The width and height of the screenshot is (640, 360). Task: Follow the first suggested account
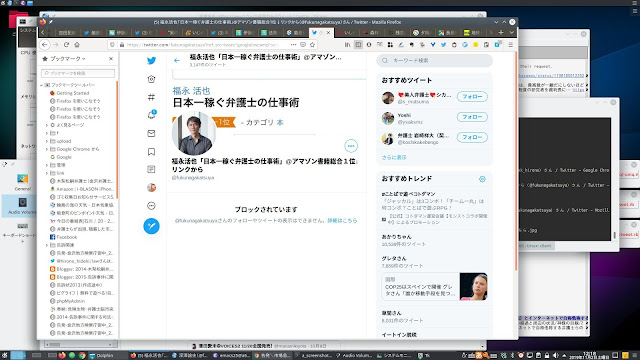click(472, 97)
